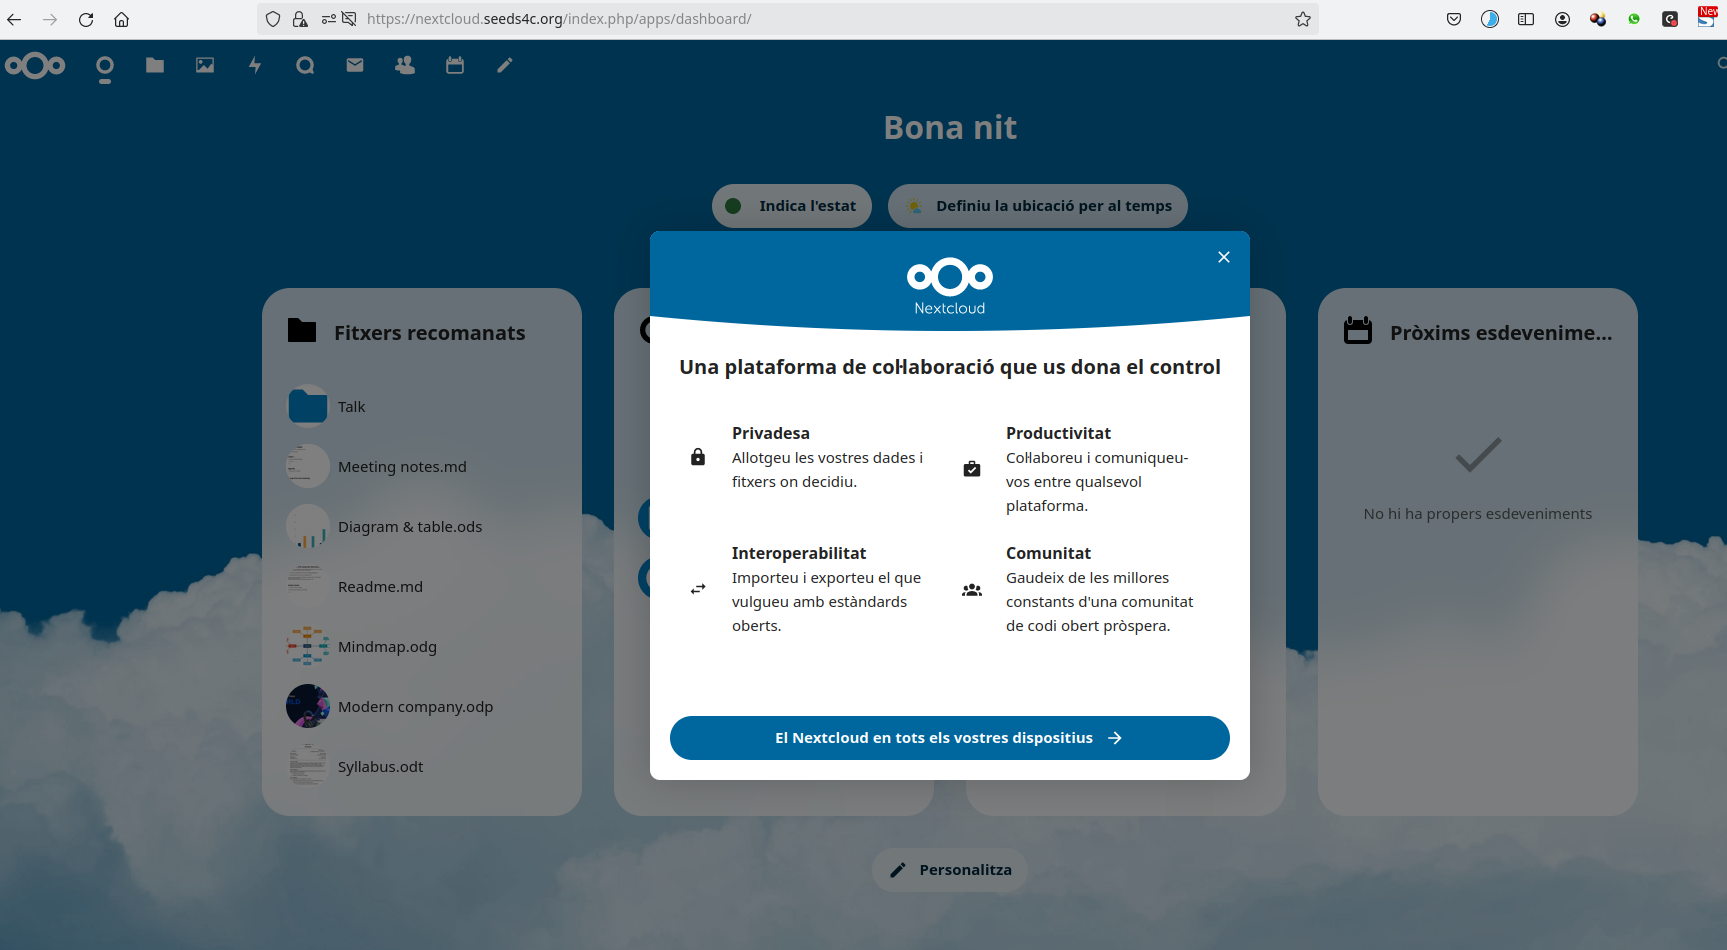Open the Mail envelope icon
This screenshot has height=950, width=1727.
point(355,65)
